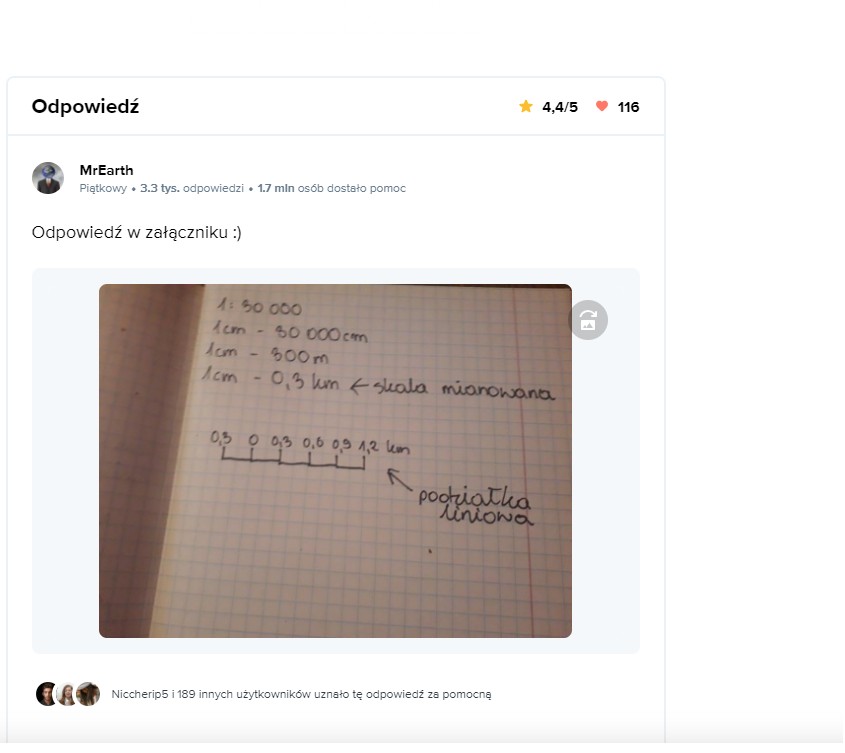Click the third helpful-user avatar
This screenshot has height=753, width=845.
tap(88, 694)
